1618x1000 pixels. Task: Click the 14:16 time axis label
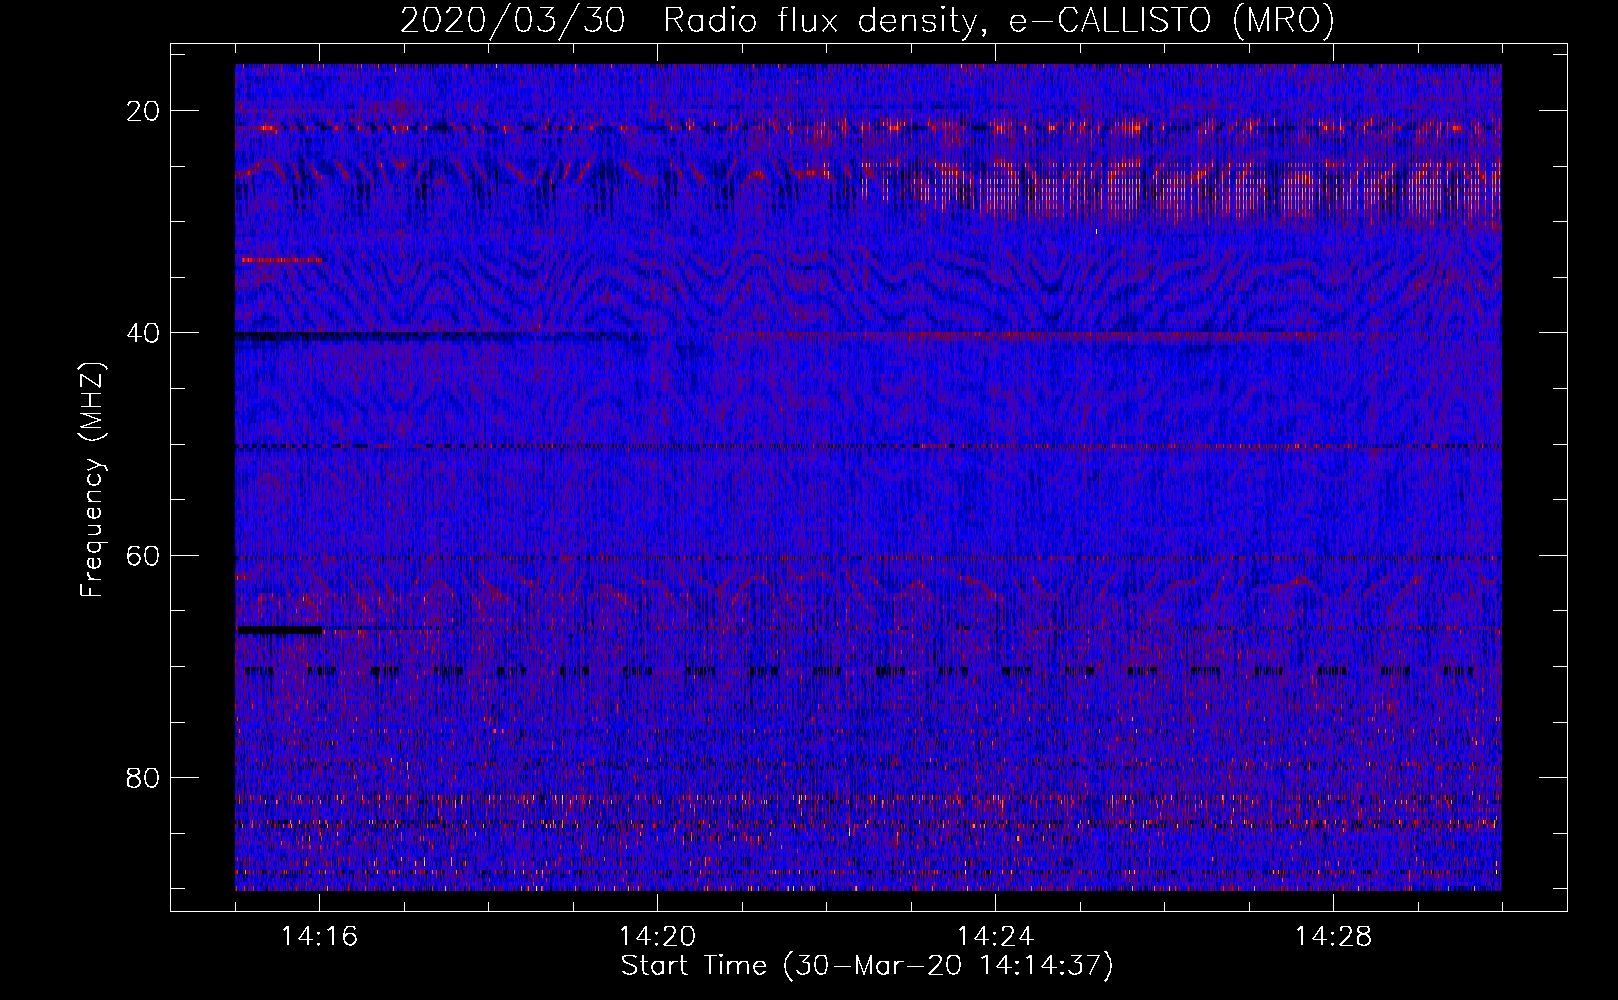point(319,937)
